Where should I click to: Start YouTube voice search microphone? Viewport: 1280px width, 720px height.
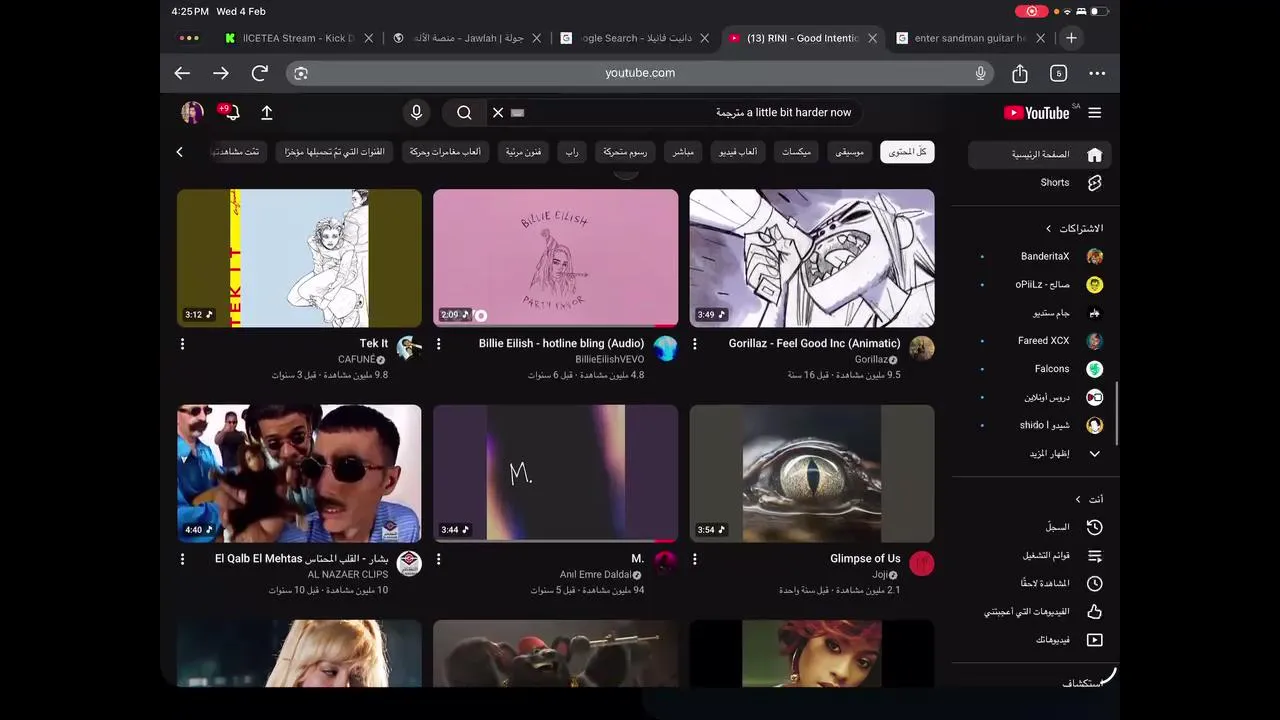[416, 113]
